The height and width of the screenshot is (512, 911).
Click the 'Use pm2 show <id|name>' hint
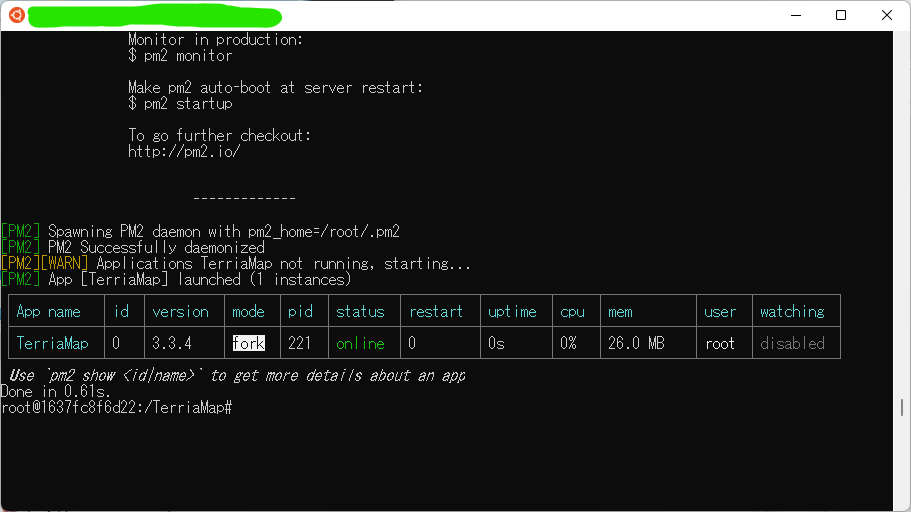pos(237,375)
